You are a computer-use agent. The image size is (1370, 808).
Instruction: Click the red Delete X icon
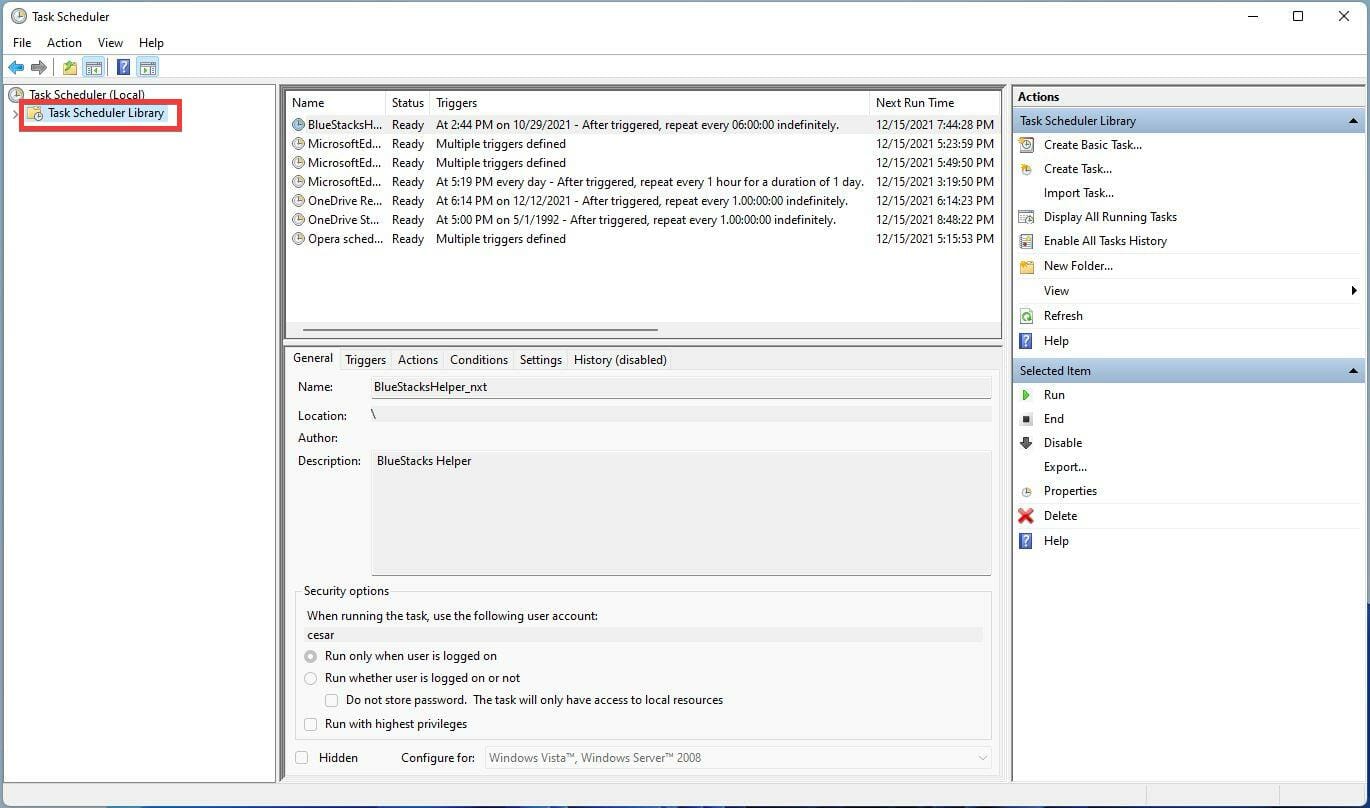coord(1026,516)
